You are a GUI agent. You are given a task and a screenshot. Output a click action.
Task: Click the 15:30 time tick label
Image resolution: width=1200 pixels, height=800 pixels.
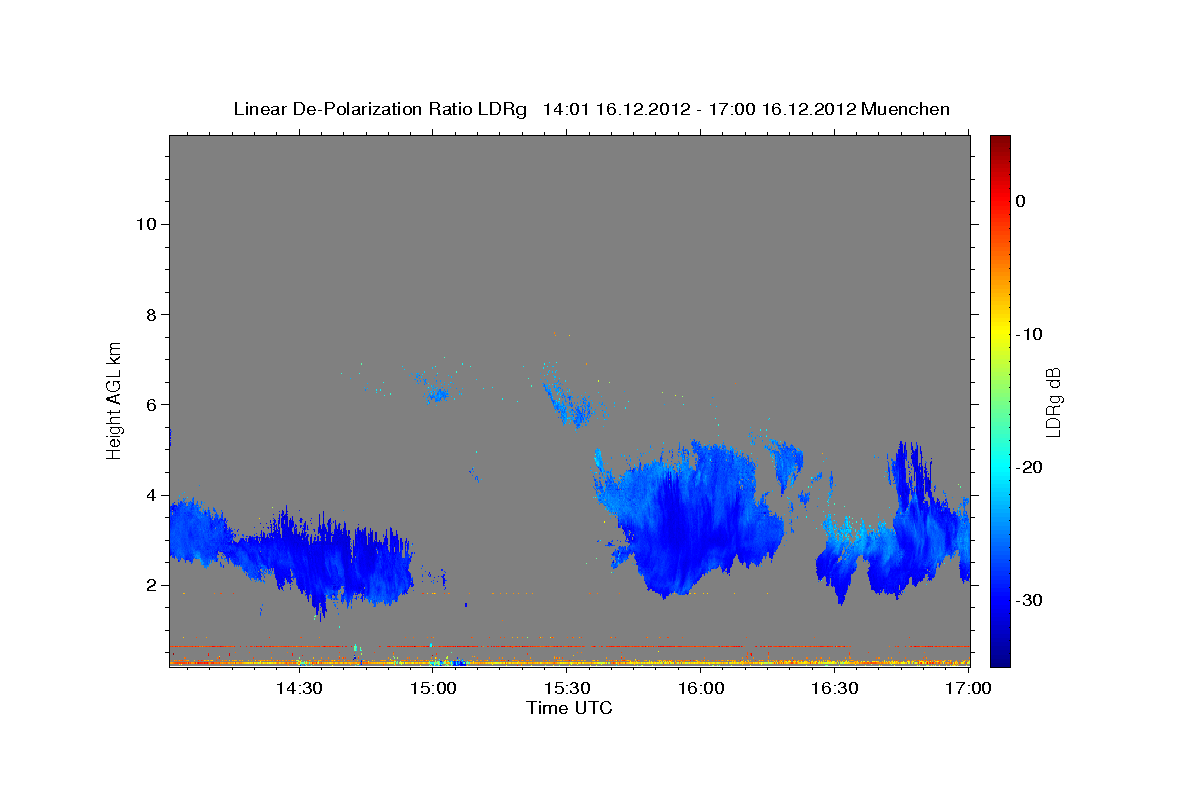coord(567,689)
